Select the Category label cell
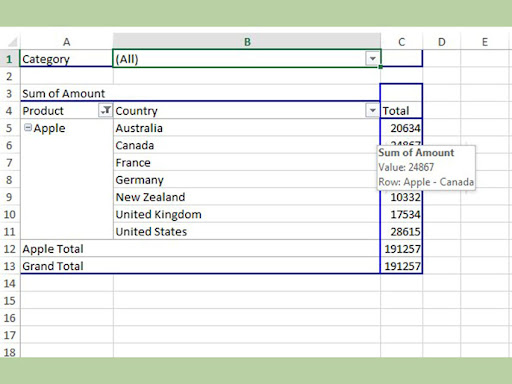This screenshot has width=512, height=384. pos(67,59)
